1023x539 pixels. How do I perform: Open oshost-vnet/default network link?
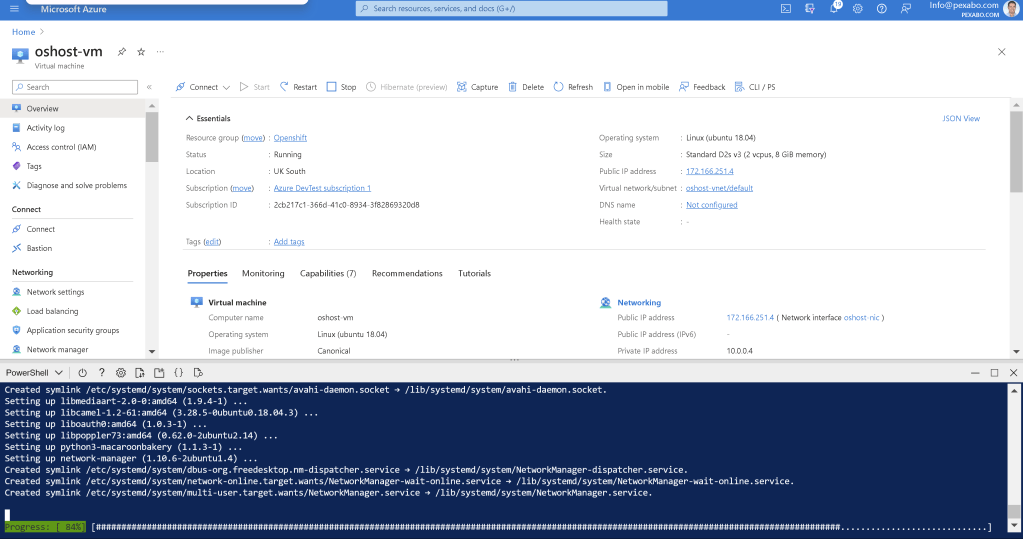coord(720,188)
